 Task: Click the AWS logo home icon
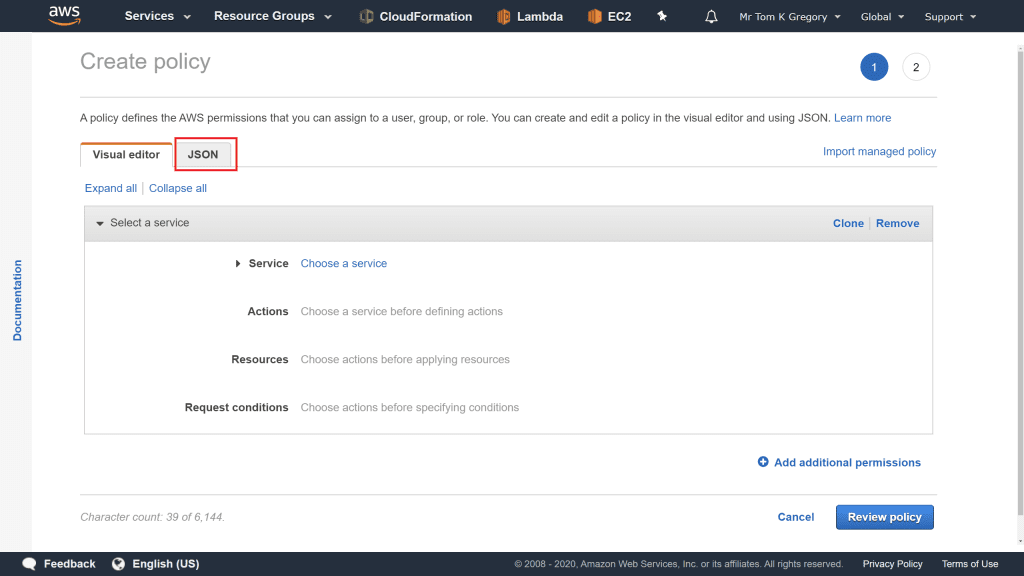64,16
